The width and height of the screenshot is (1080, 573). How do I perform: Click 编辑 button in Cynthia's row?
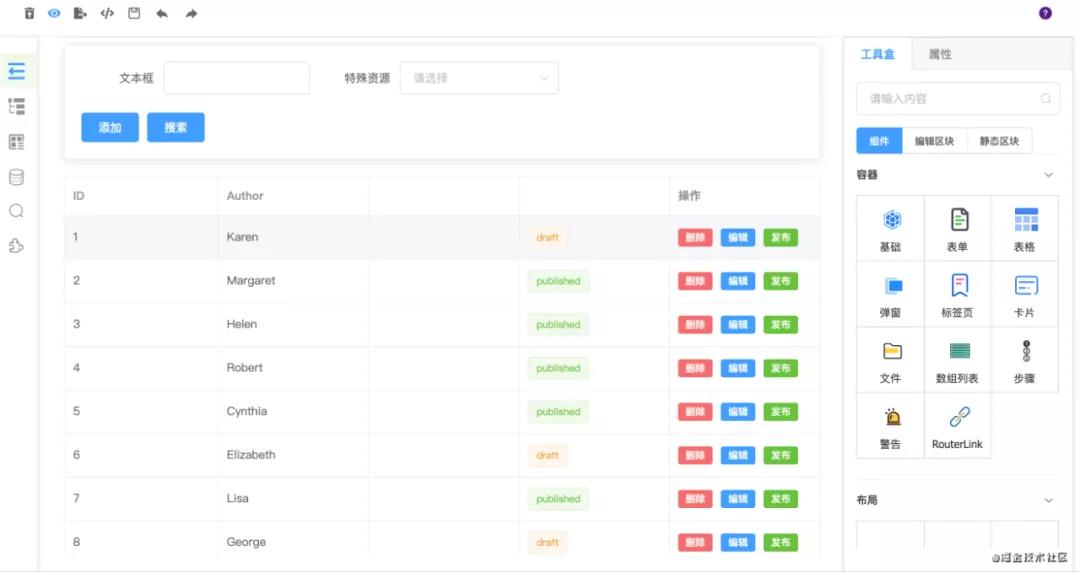pyautogui.click(x=738, y=412)
